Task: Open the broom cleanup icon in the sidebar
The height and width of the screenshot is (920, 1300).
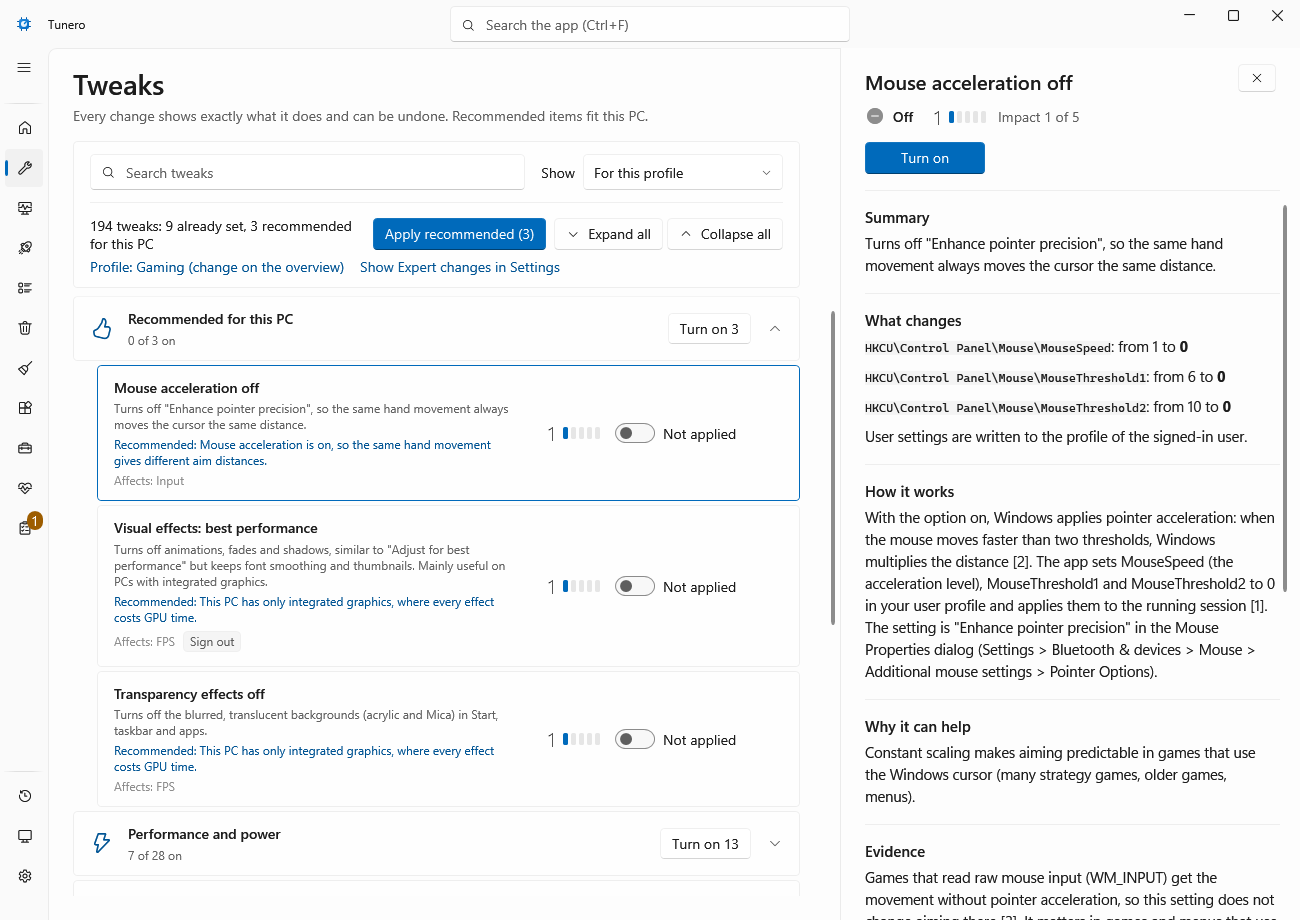Action: point(25,368)
